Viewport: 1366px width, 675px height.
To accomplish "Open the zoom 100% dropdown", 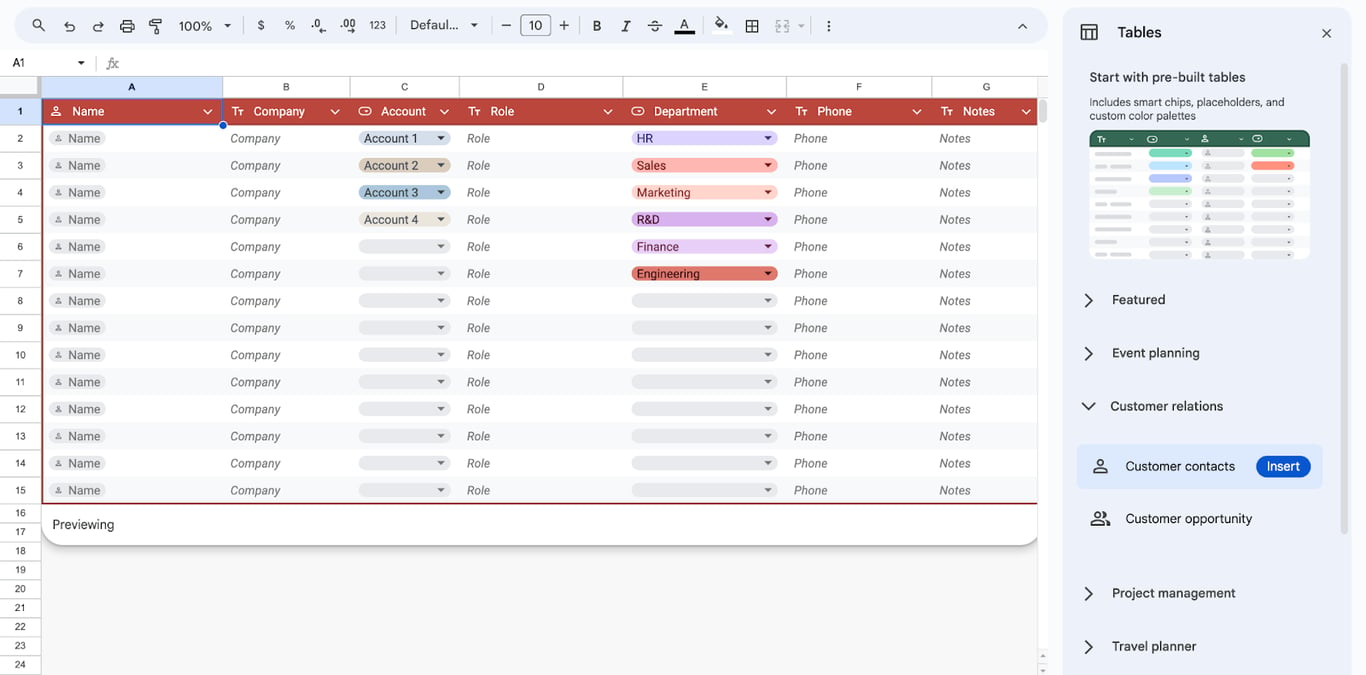I will point(205,26).
